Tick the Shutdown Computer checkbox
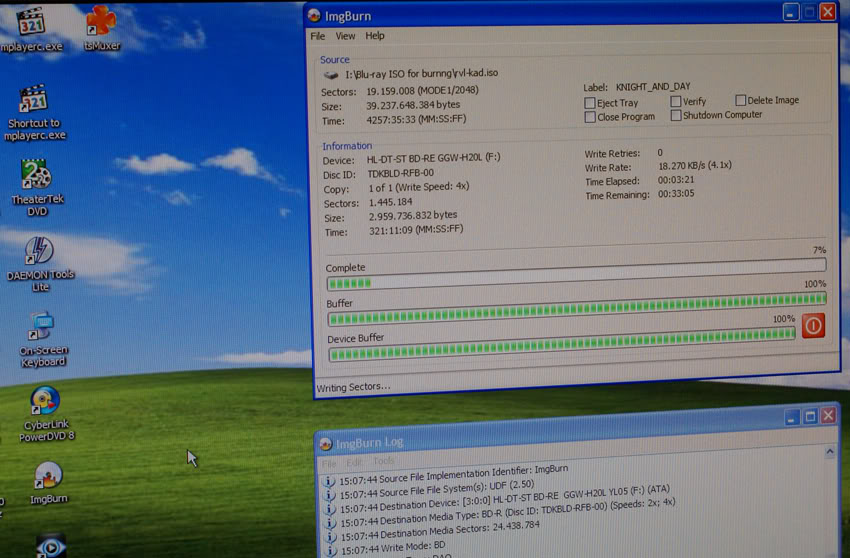The image size is (850, 558). click(x=677, y=116)
